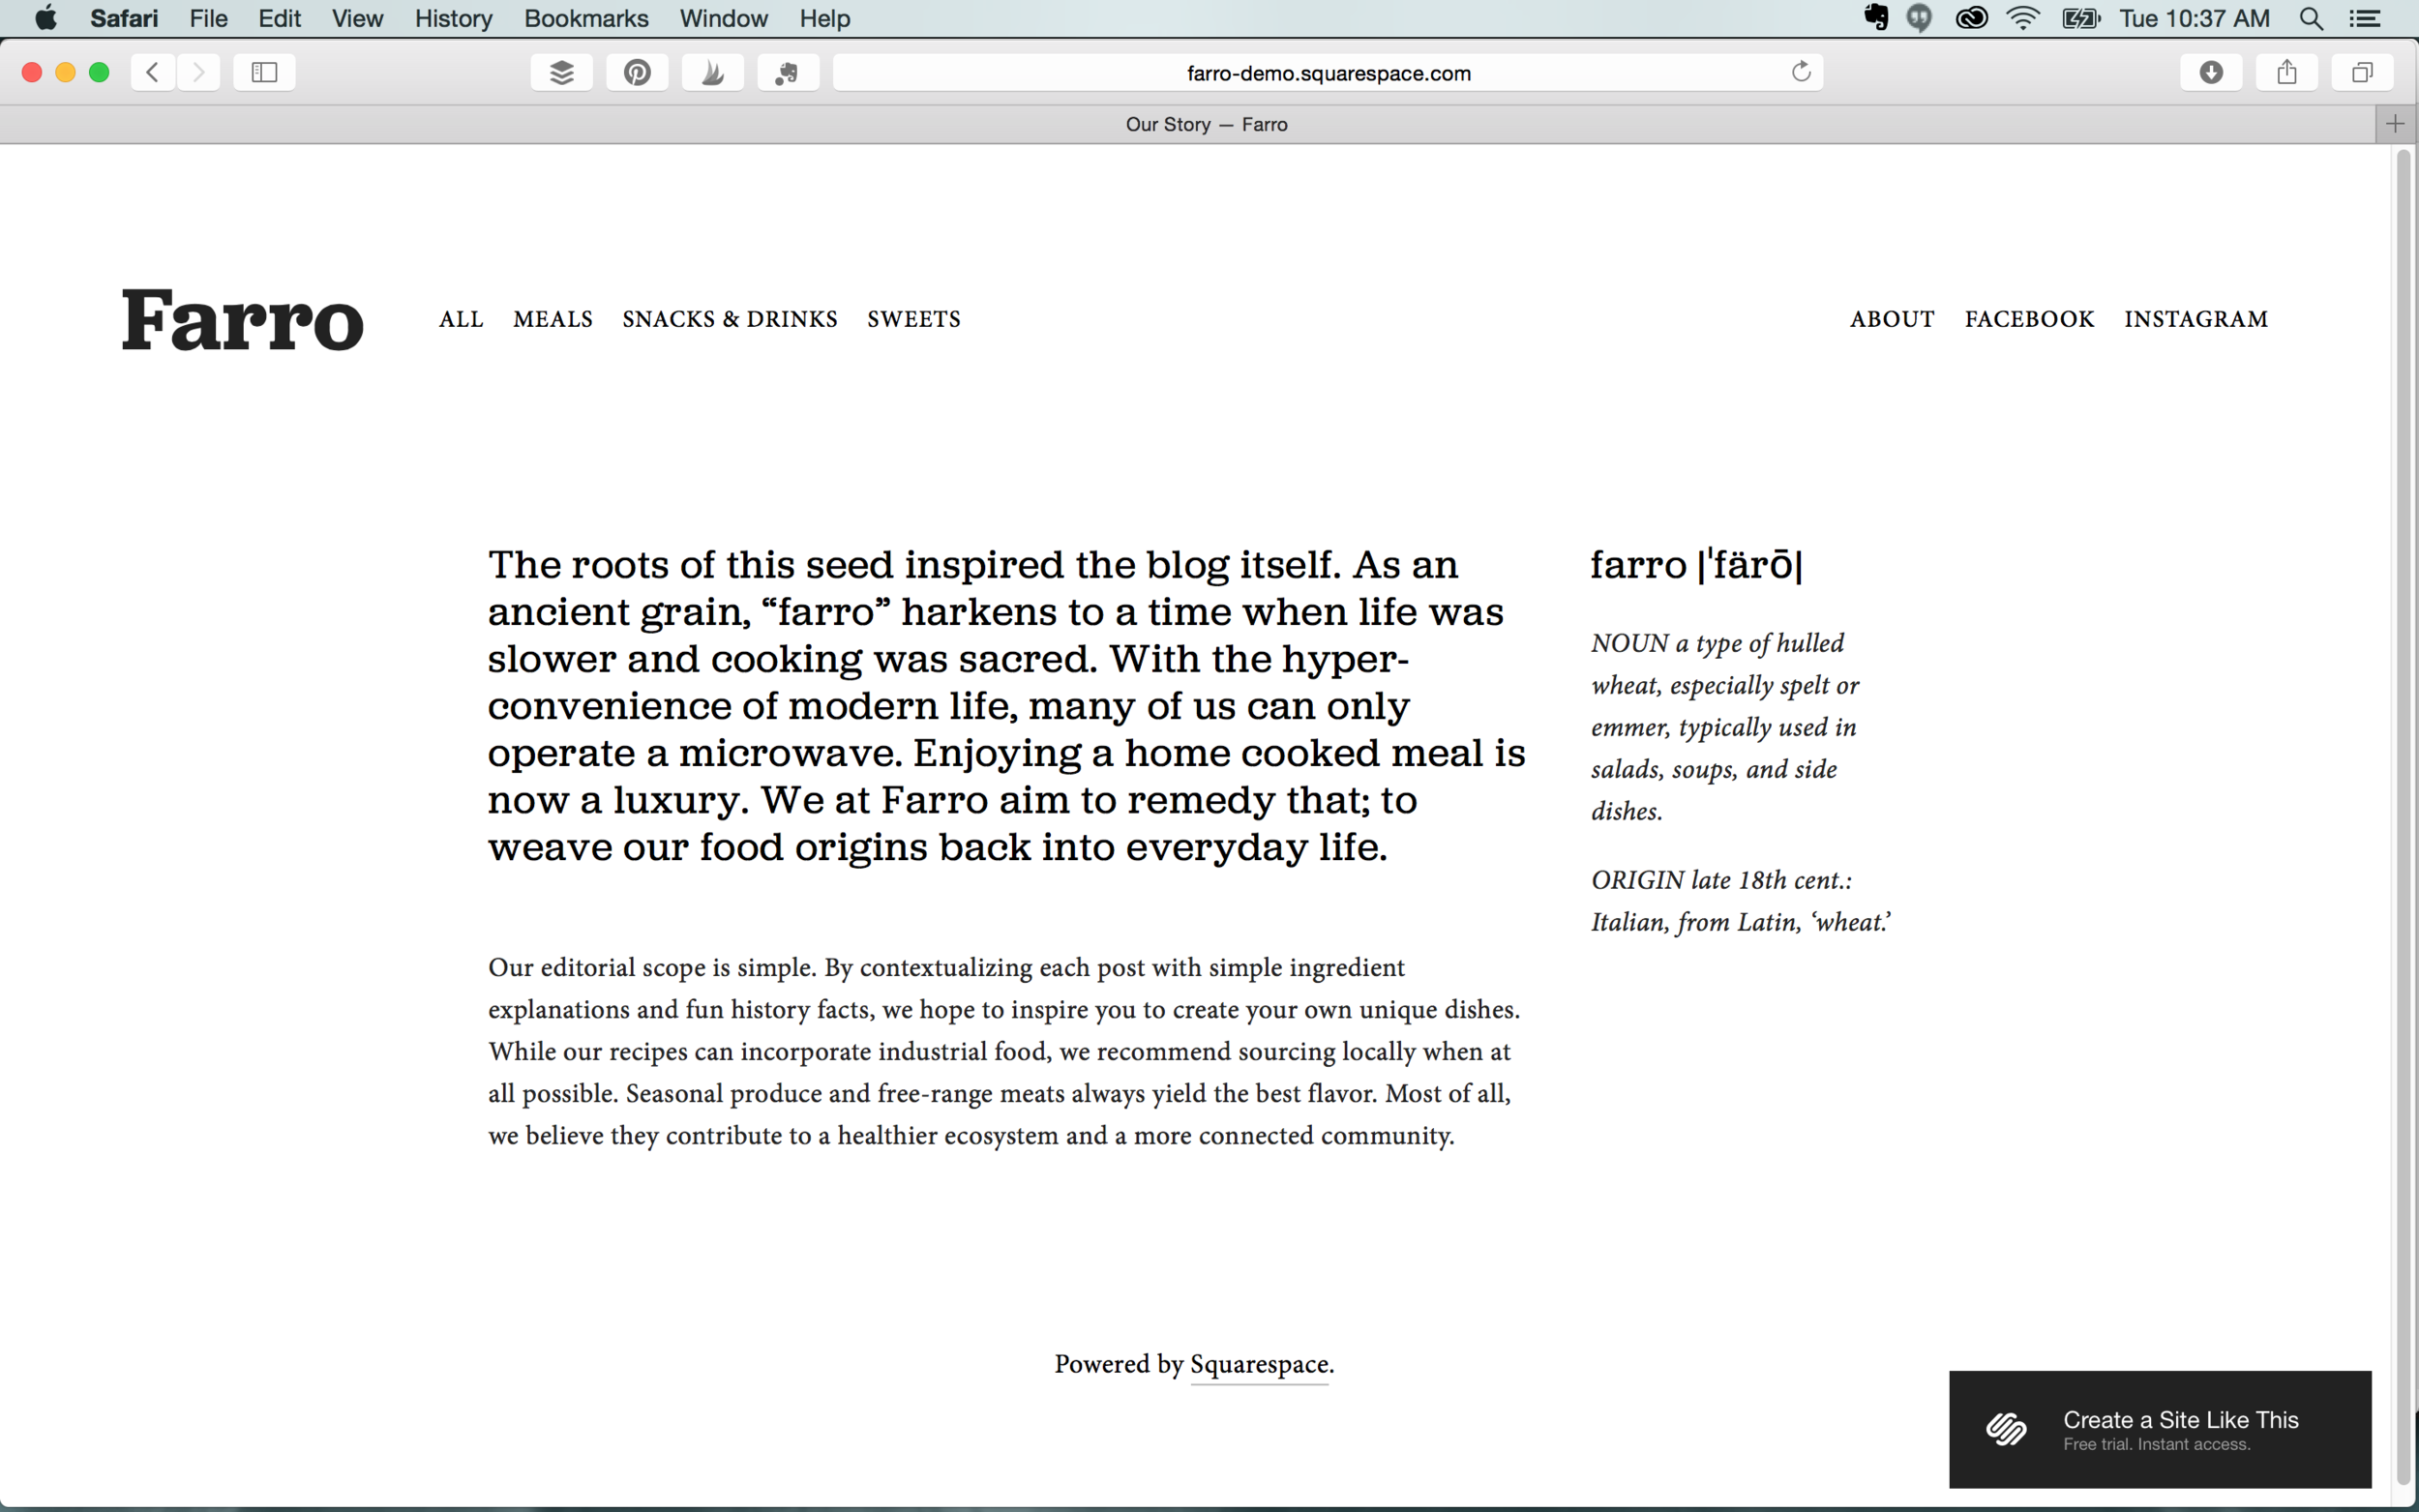
Task: Open the Apple menu
Action: tap(46, 18)
